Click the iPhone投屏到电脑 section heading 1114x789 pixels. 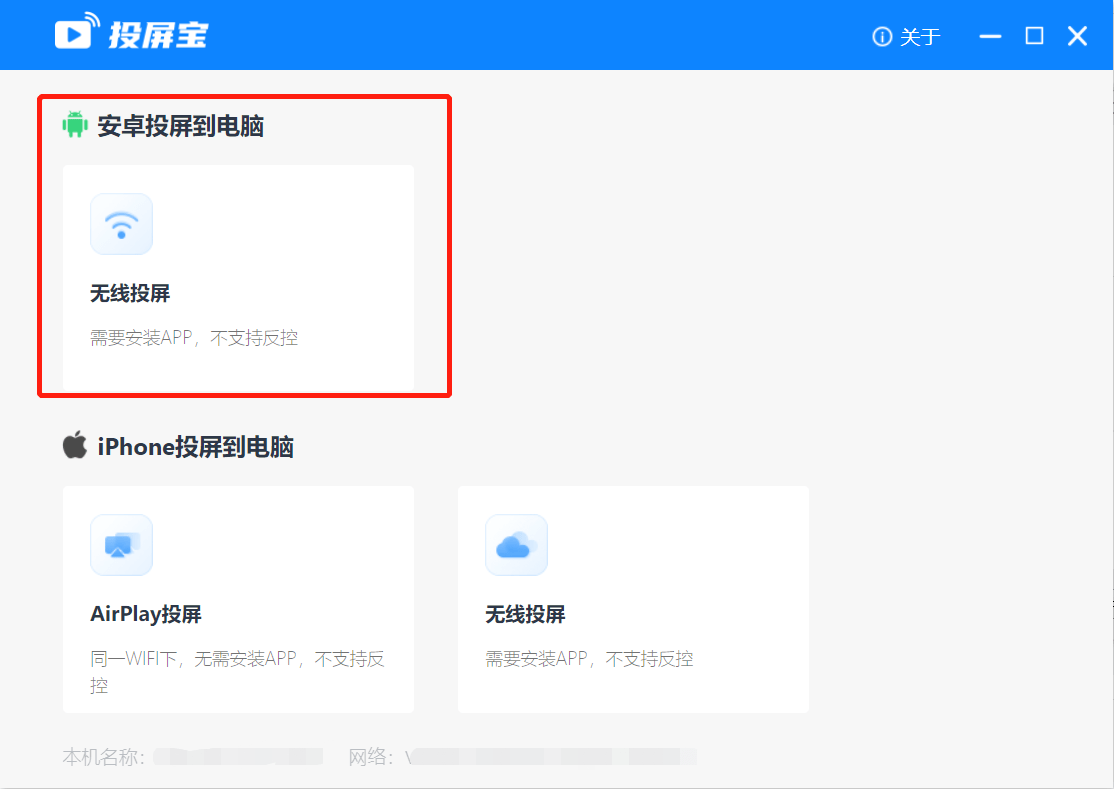point(195,447)
